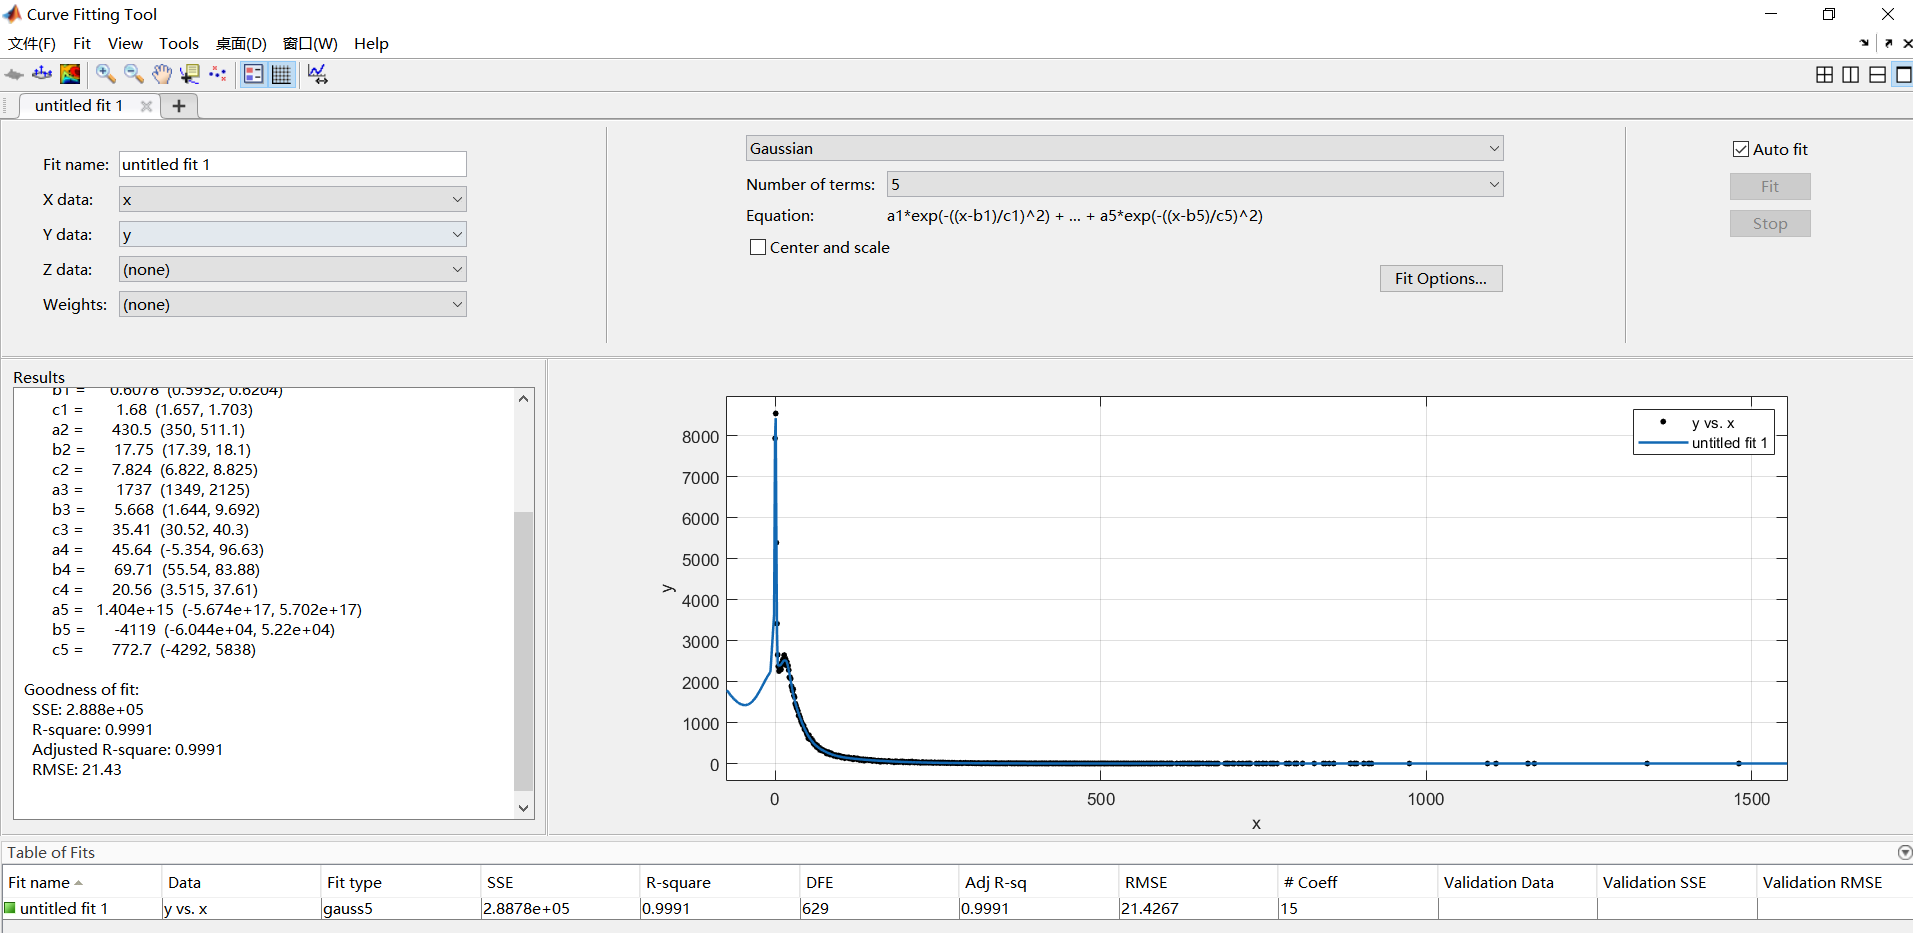The width and height of the screenshot is (1913, 933).
Task: Open the 窗口(W) menu
Action: pyautogui.click(x=310, y=43)
